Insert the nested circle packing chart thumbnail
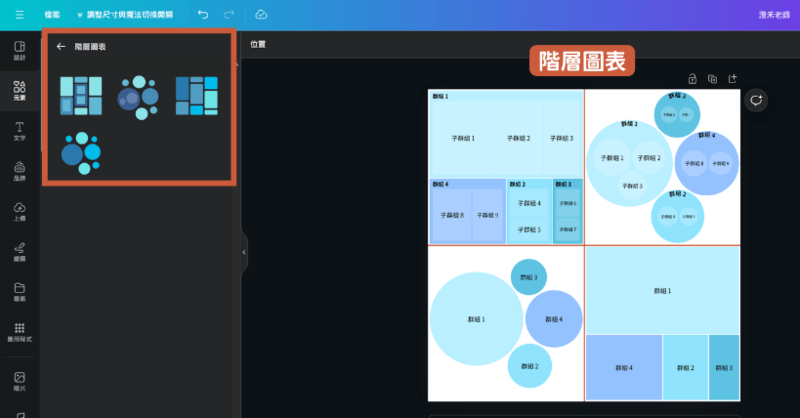The width and height of the screenshot is (800, 418). [138, 96]
